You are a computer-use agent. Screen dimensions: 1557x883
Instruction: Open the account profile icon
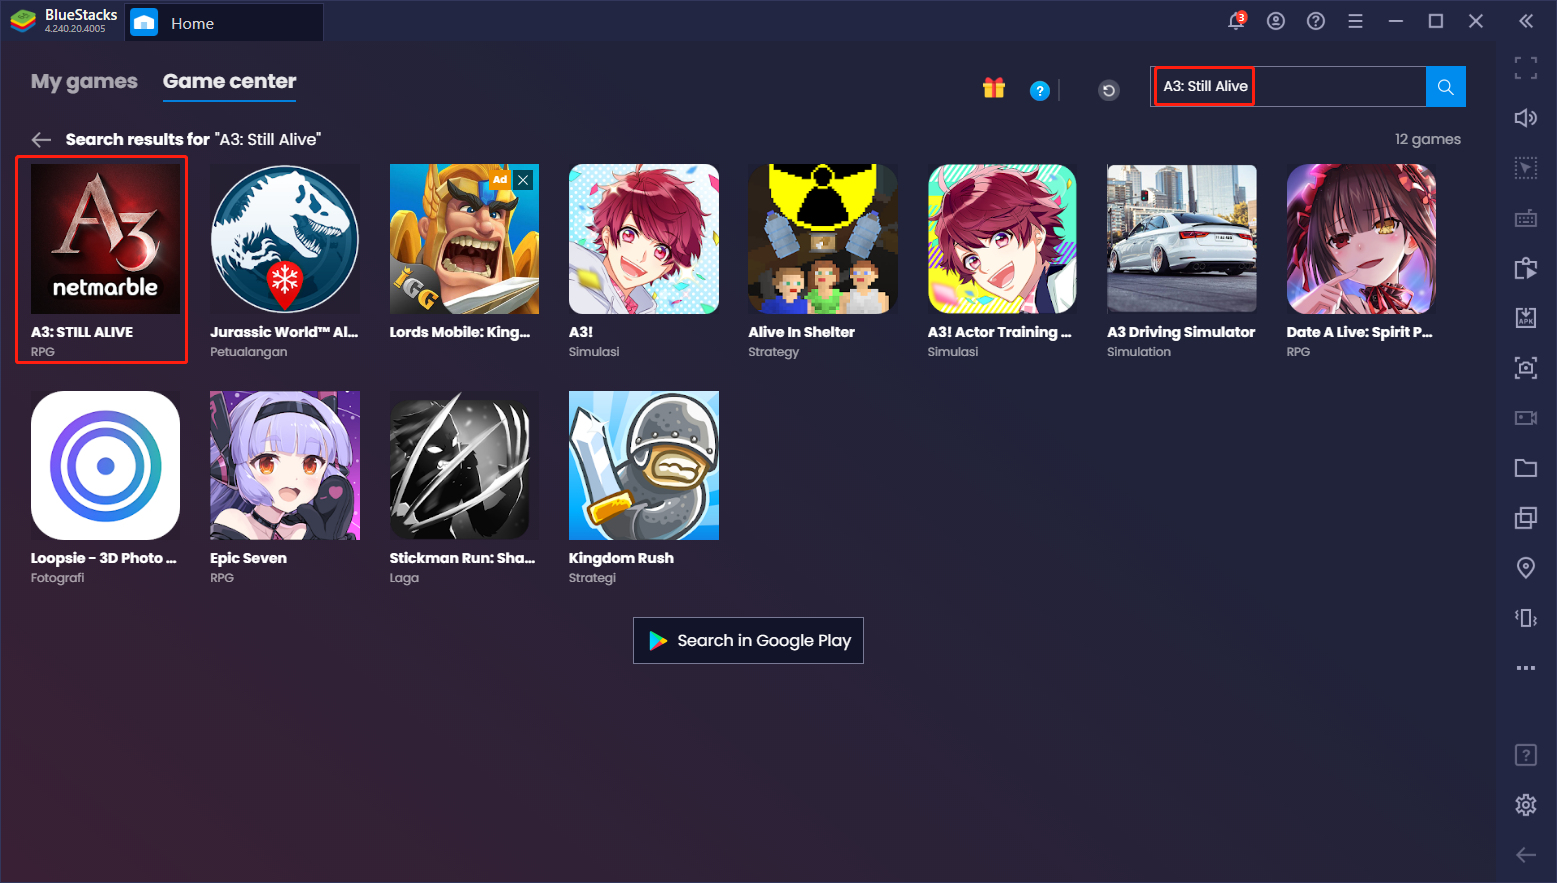click(x=1276, y=21)
